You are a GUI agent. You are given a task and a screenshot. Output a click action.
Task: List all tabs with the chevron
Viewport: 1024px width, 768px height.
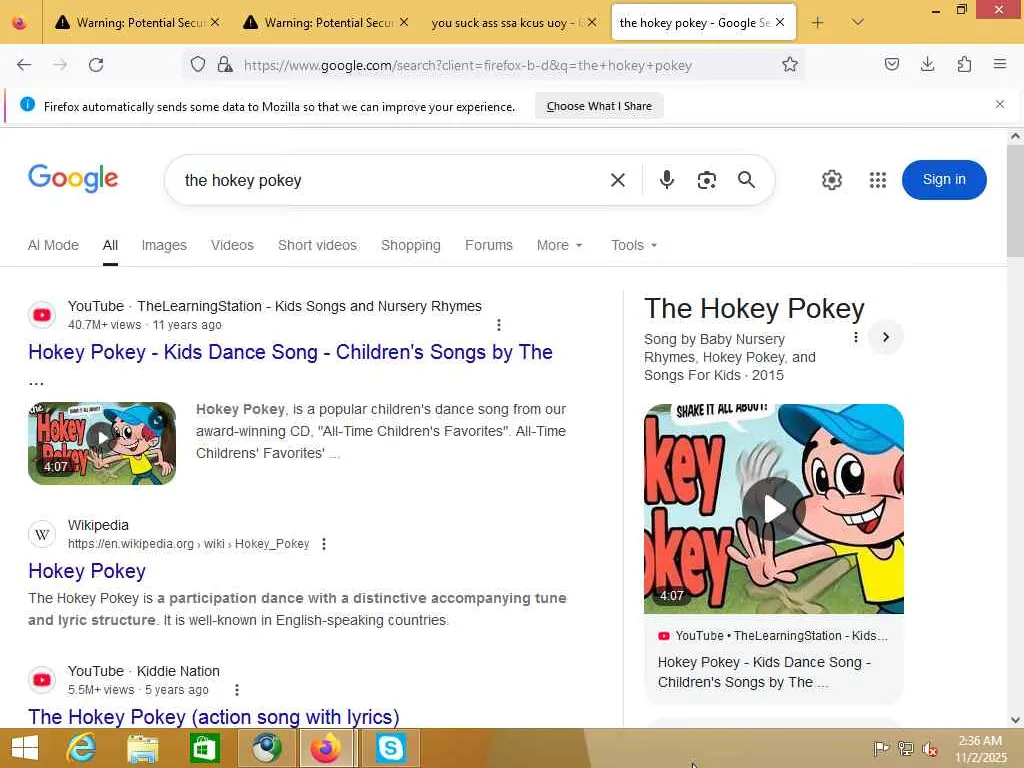coord(857,22)
